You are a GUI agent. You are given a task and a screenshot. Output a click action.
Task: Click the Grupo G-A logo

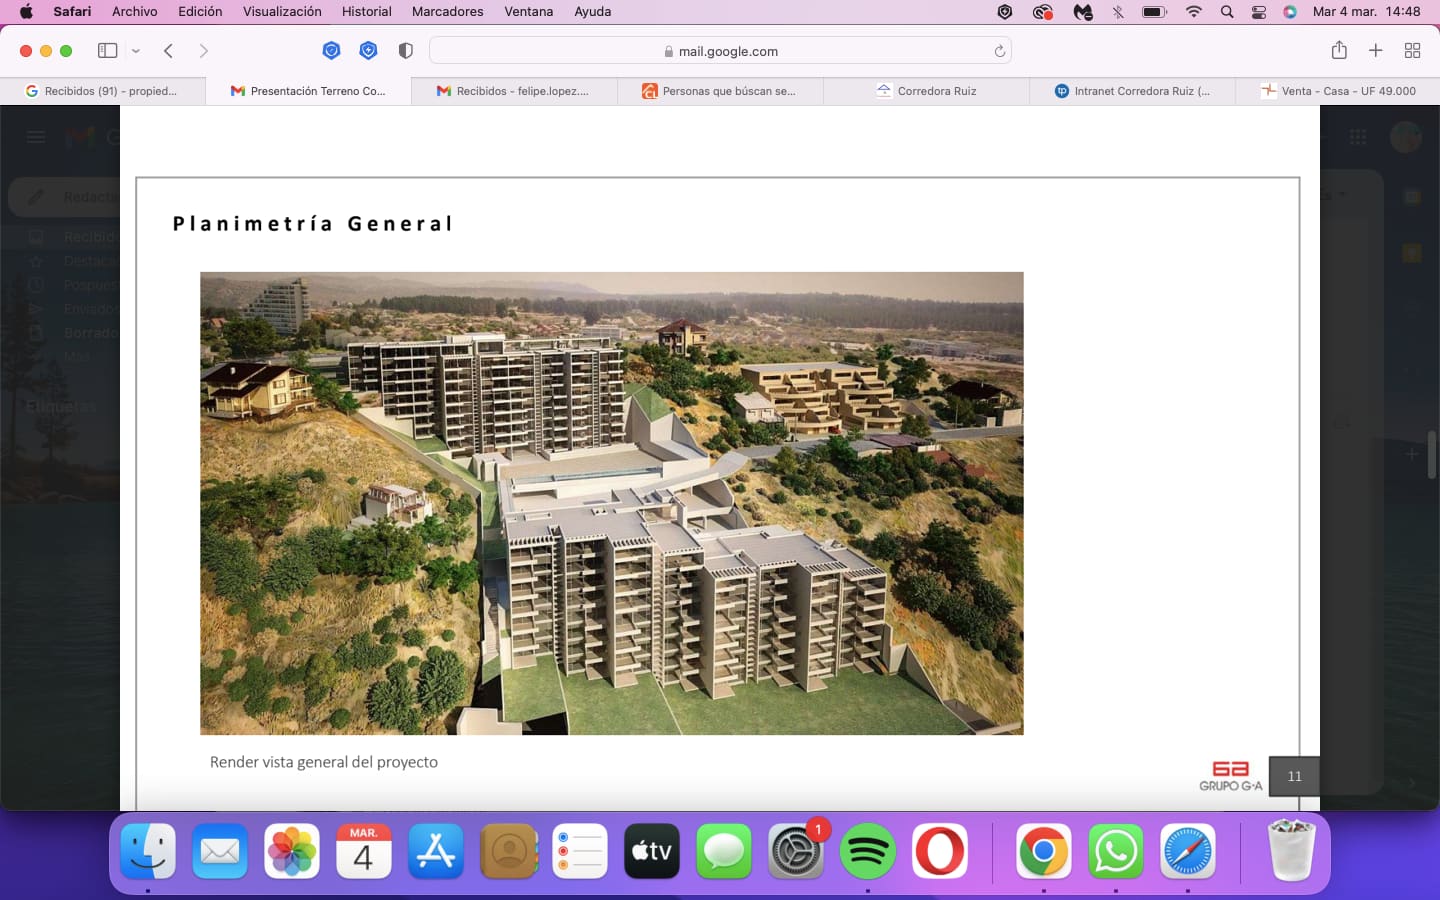pyautogui.click(x=1231, y=776)
